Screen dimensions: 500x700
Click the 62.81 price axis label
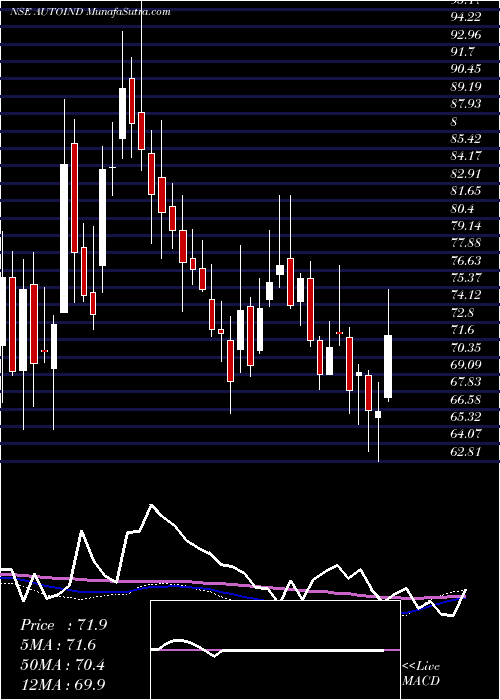point(466,451)
